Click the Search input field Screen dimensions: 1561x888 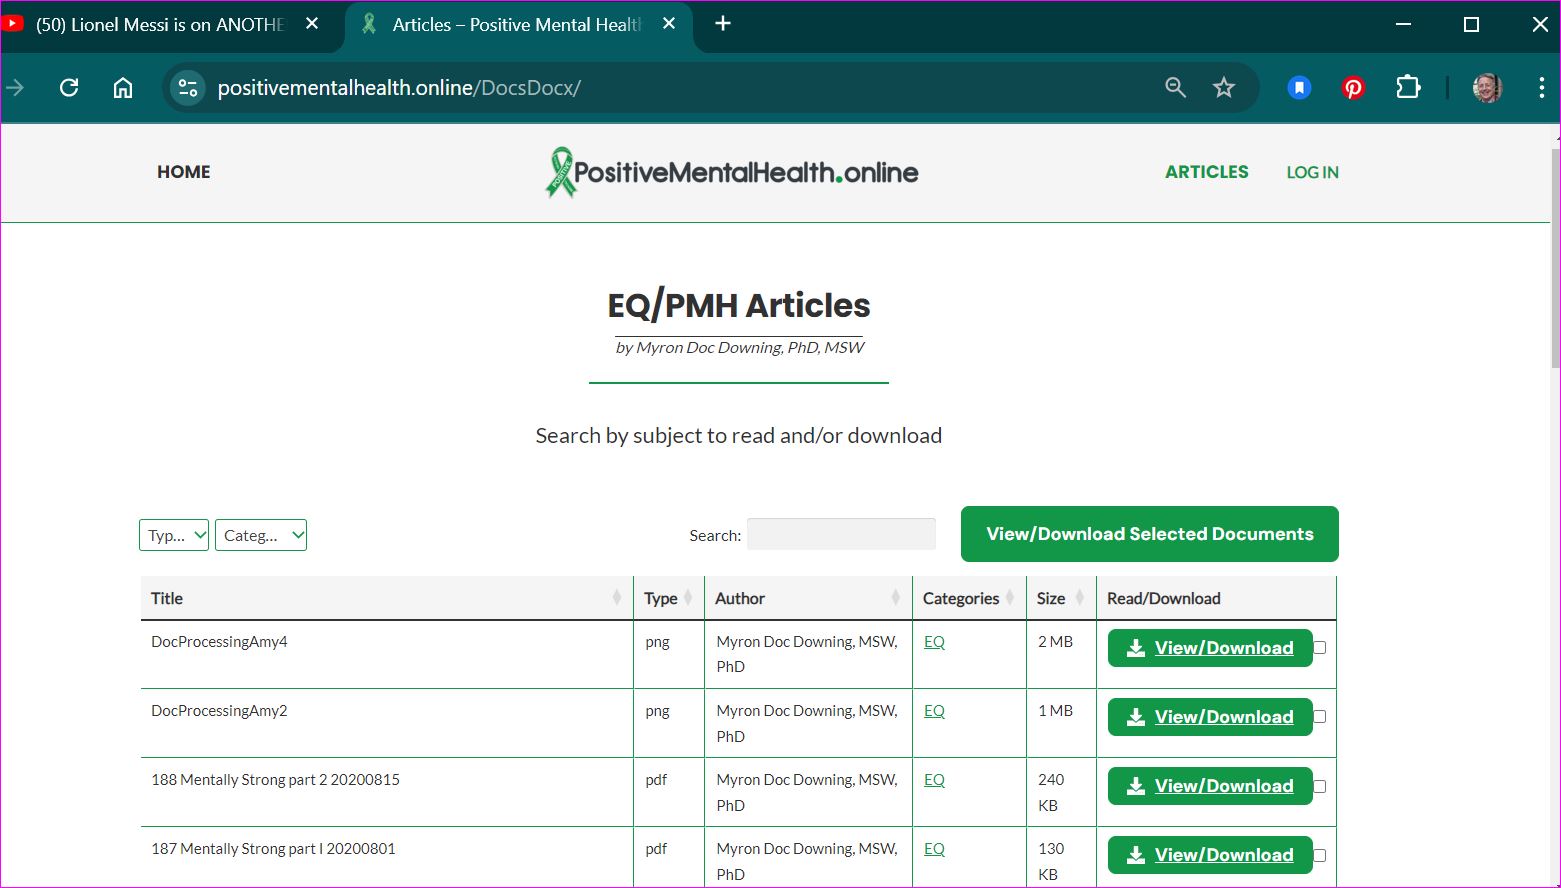[x=841, y=534]
